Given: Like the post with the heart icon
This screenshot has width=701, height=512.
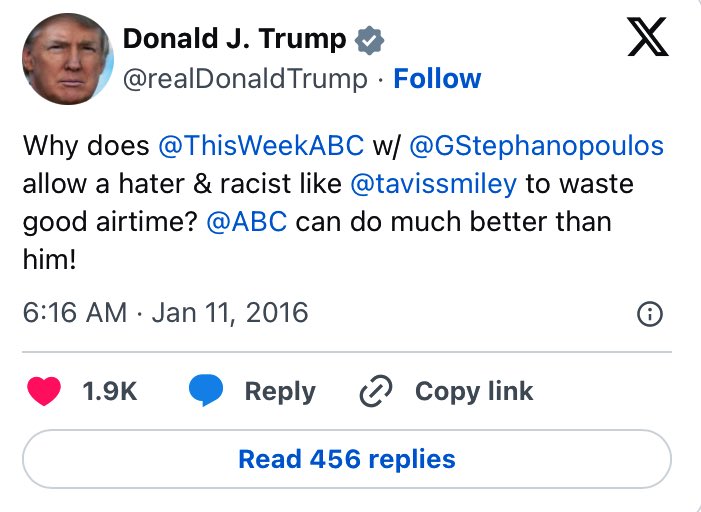Looking at the screenshot, I should click(x=43, y=391).
